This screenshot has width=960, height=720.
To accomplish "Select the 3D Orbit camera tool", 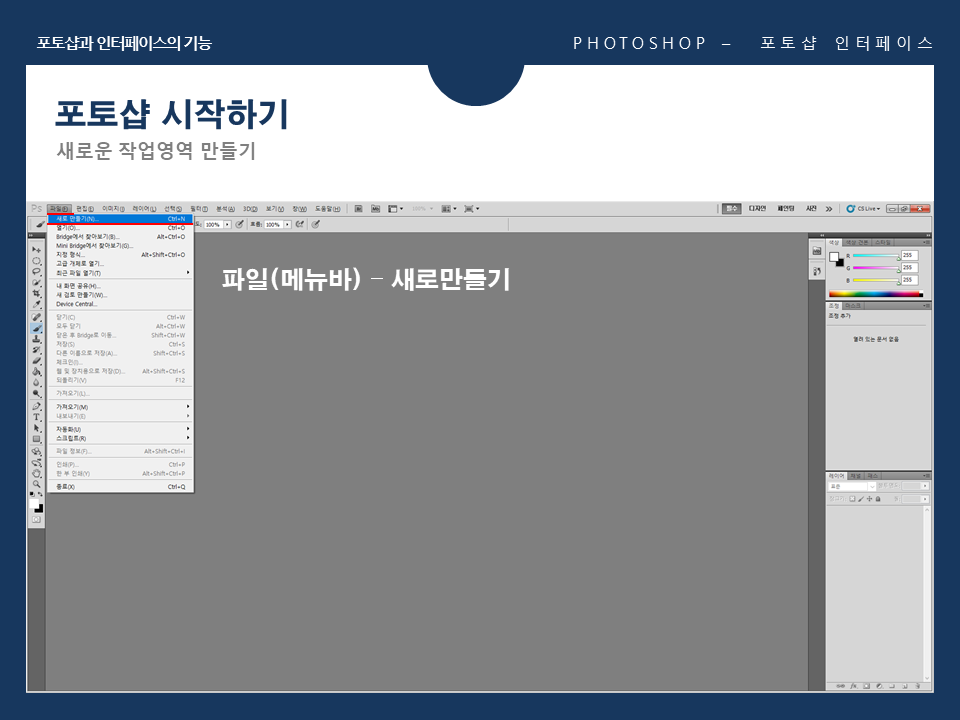I will click(x=37, y=462).
